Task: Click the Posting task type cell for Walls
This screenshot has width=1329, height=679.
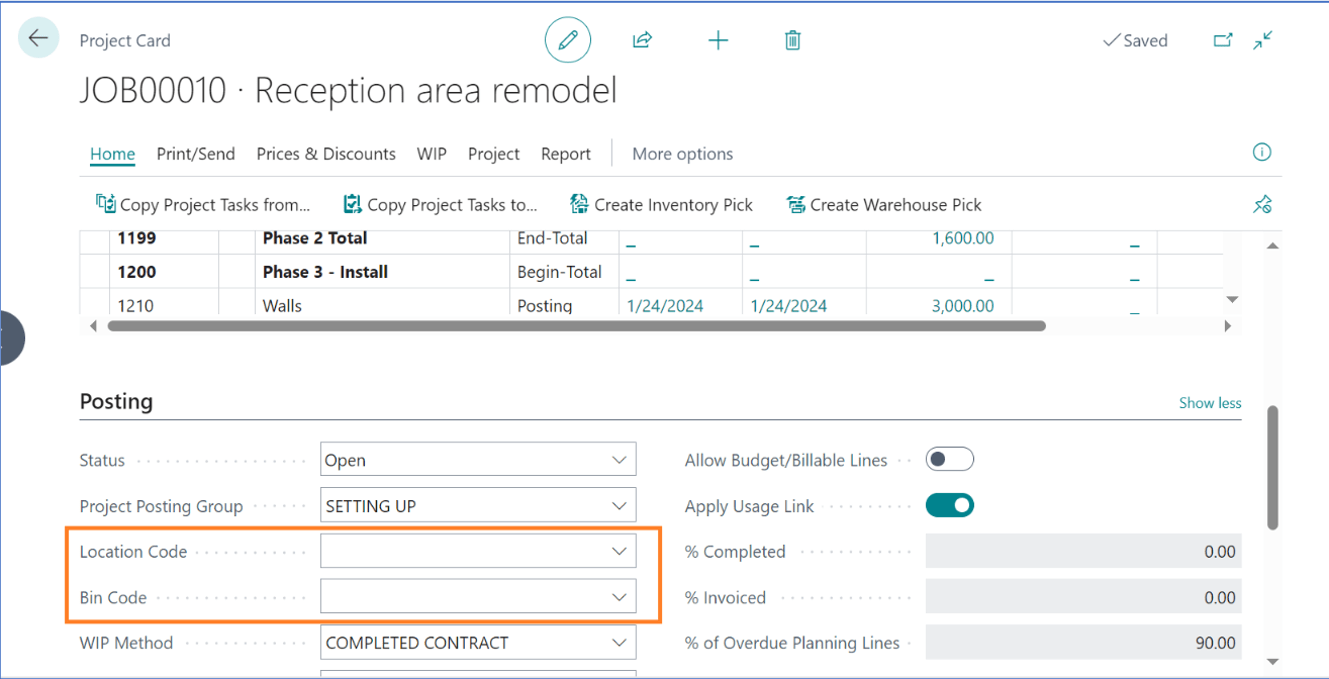Action: [545, 306]
